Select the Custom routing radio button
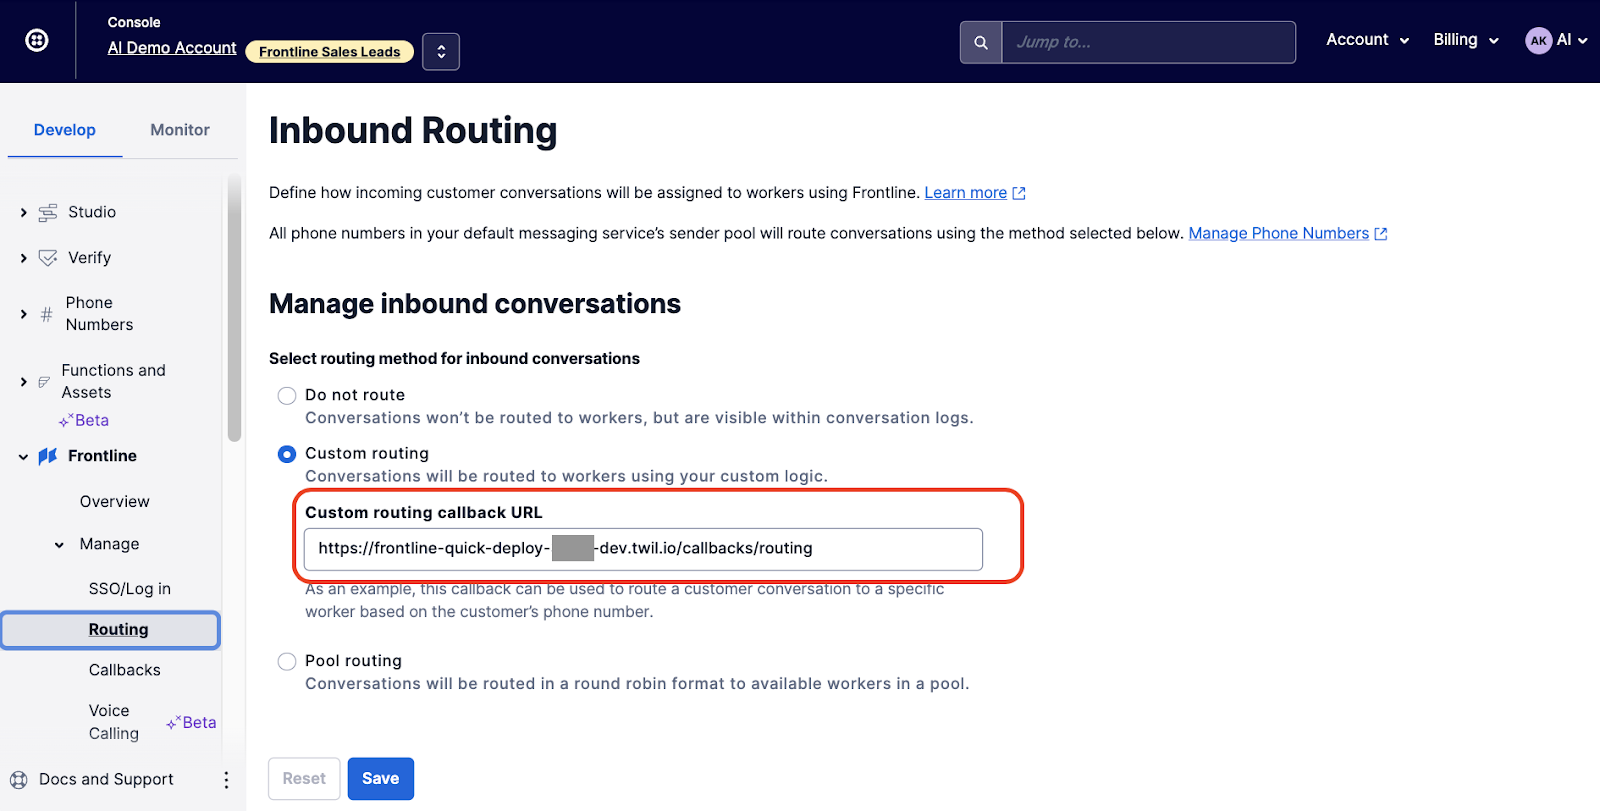 point(287,454)
